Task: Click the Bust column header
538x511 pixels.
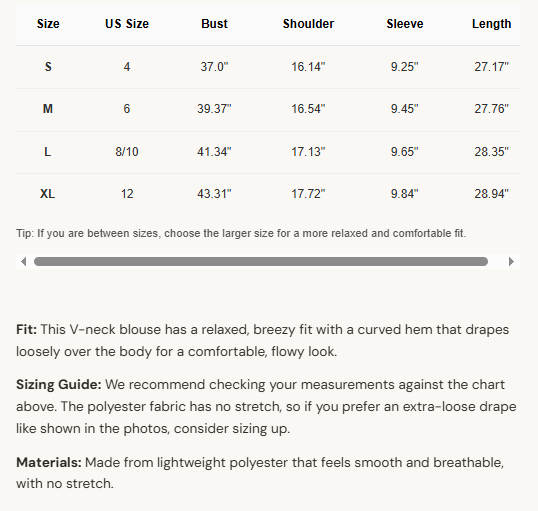Action: click(x=214, y=24)
